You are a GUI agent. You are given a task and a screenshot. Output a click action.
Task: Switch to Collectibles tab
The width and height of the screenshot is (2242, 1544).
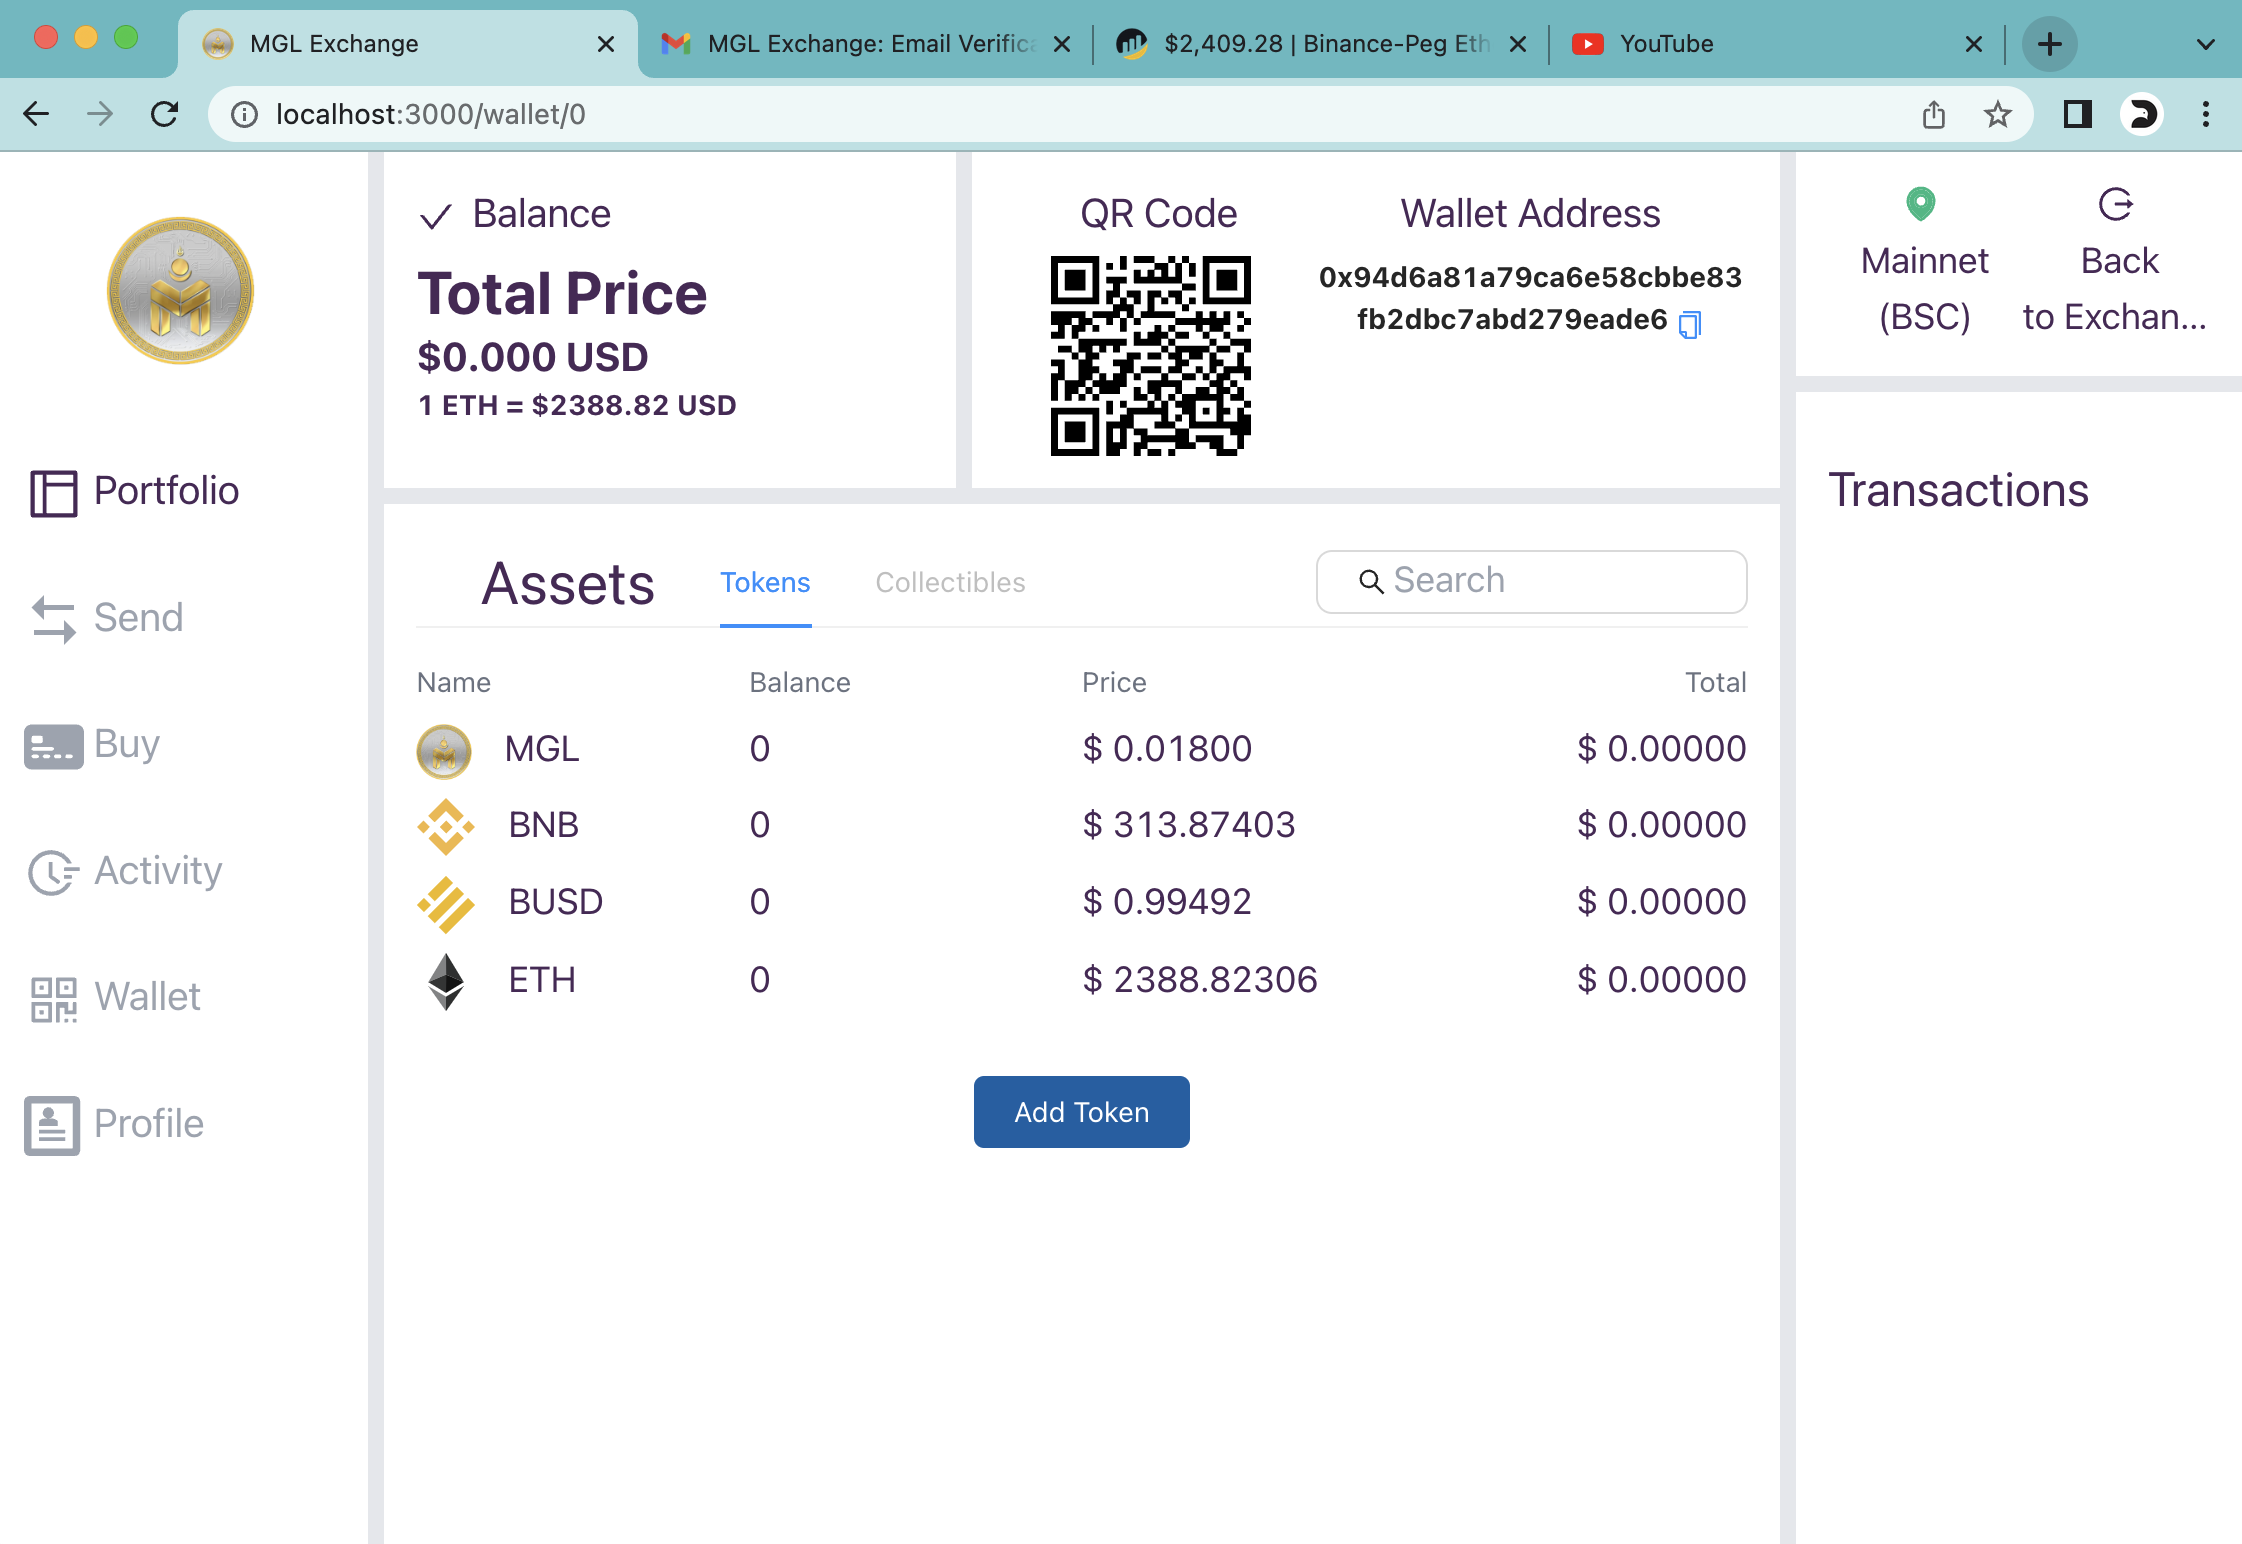950,583
